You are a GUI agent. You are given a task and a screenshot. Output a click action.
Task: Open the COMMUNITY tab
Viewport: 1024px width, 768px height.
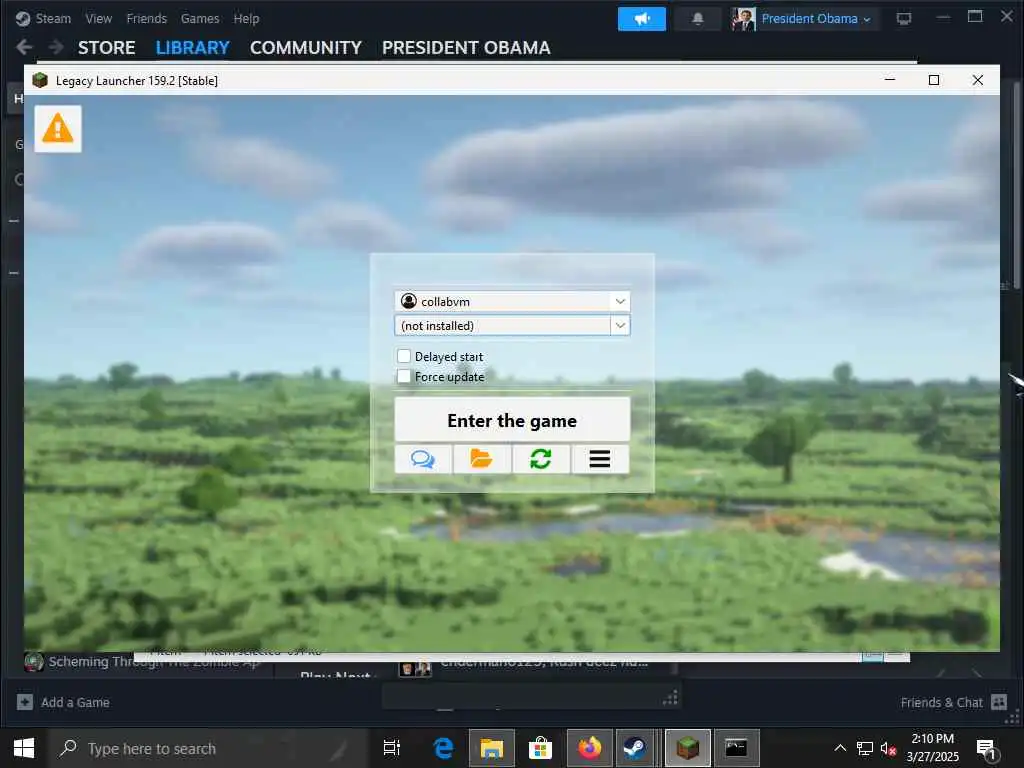point(306,48)
